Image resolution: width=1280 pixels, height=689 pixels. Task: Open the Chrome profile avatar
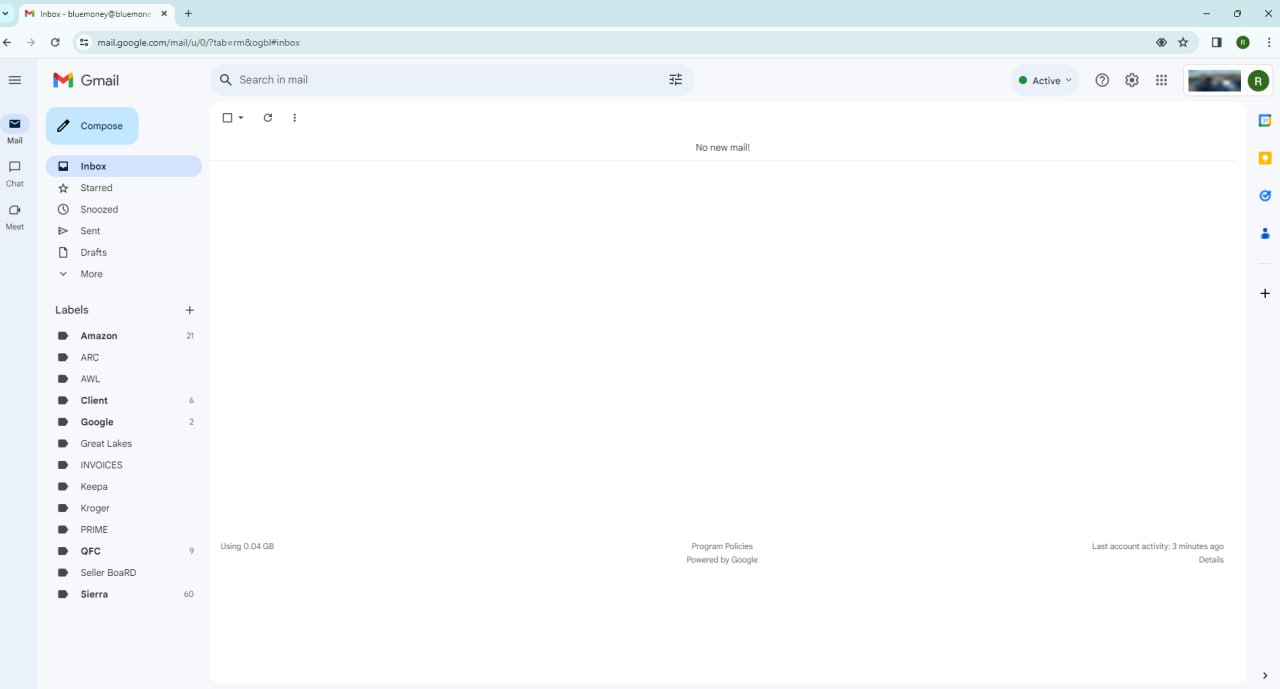[1243, 42]
